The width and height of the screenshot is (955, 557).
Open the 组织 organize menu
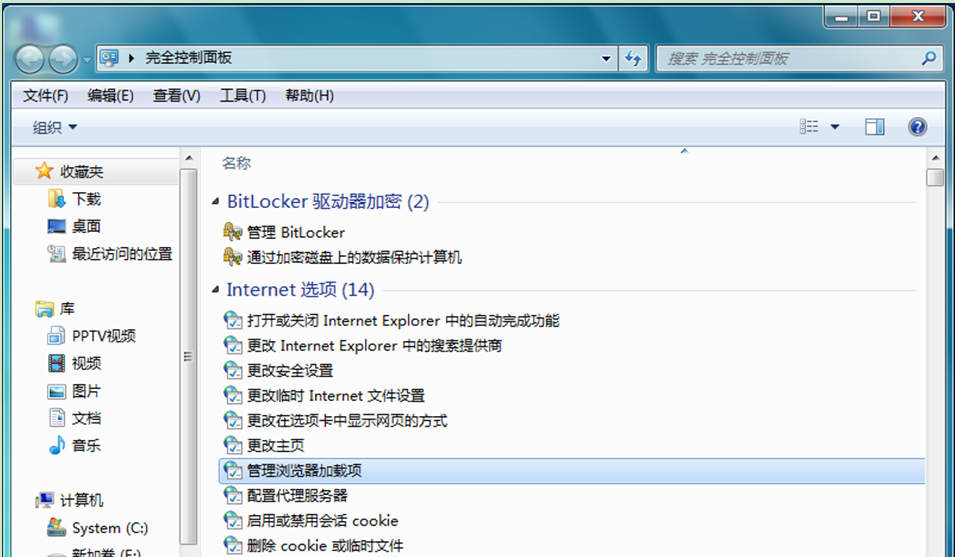click(54, 127)
